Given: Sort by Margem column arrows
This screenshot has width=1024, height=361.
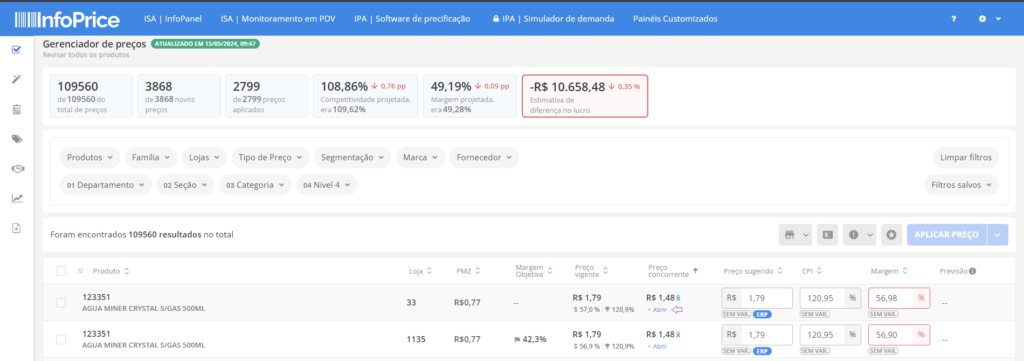Looking at the screenshot, I should (x=904, y=271).
